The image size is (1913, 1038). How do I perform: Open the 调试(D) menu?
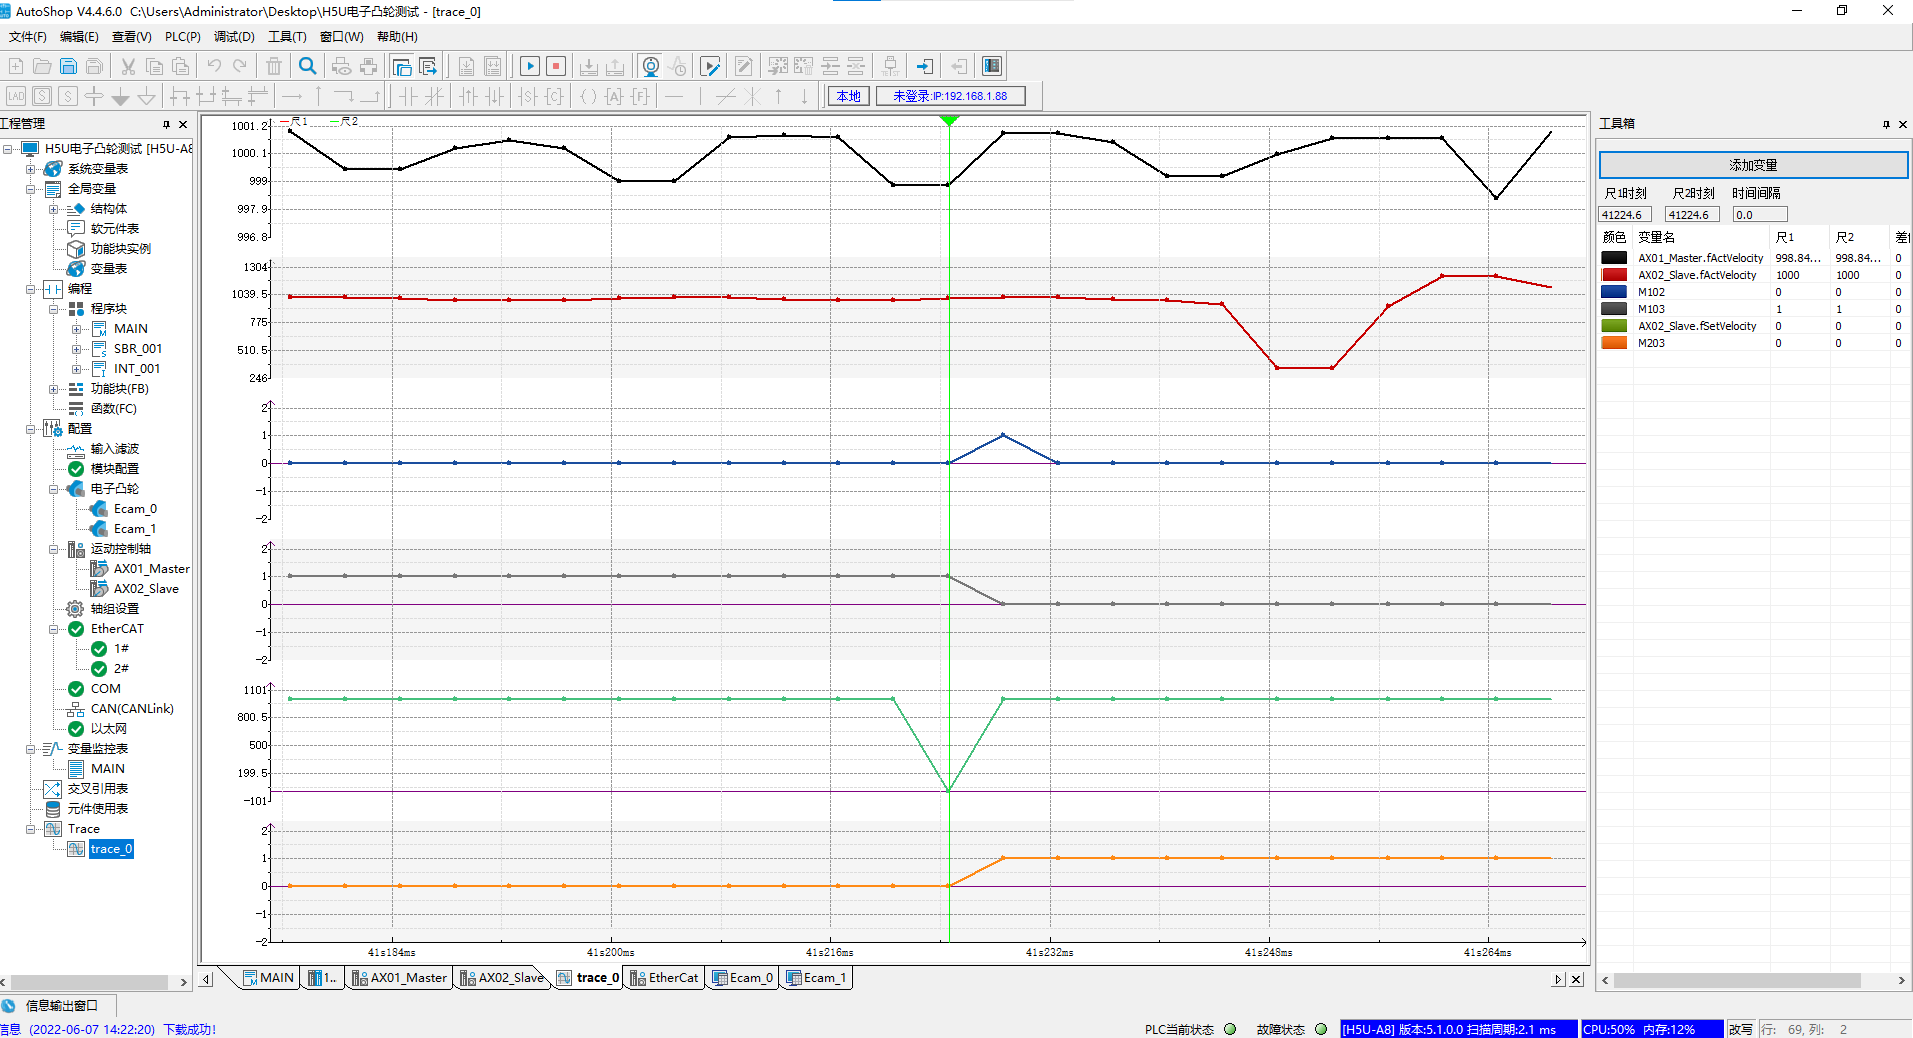[234, 37]
